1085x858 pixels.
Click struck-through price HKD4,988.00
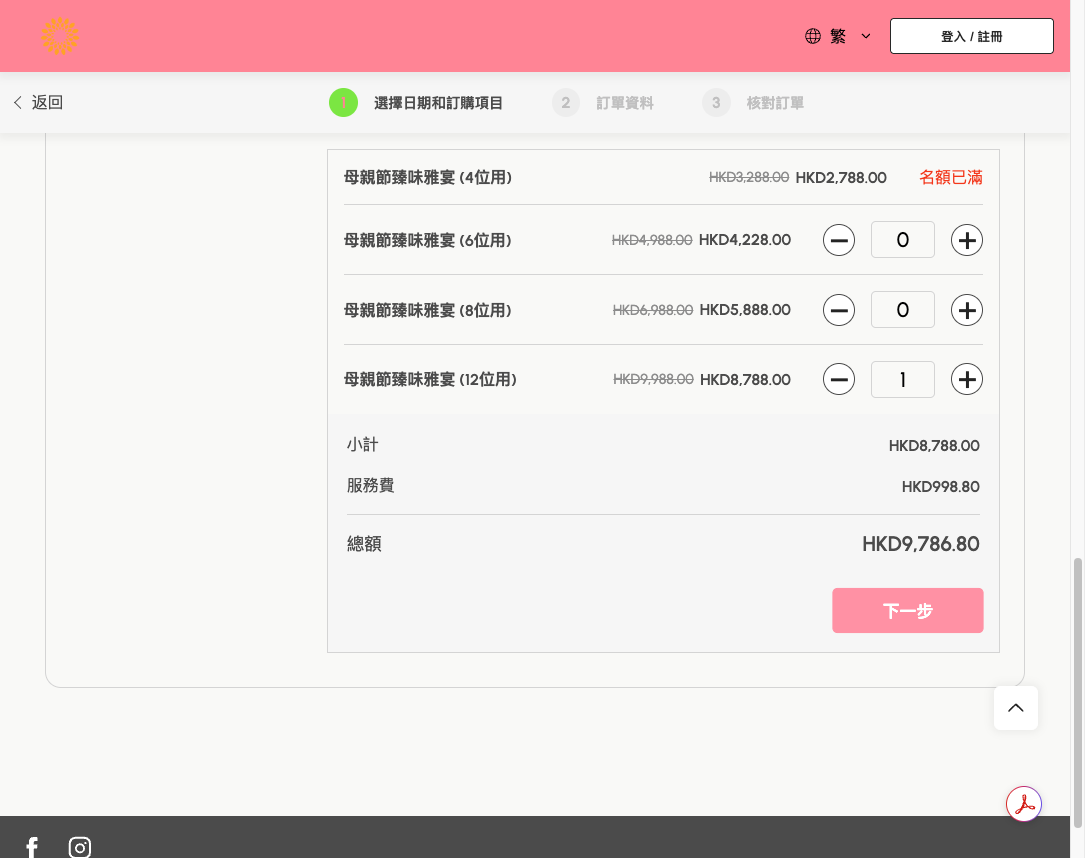[652, 240]
